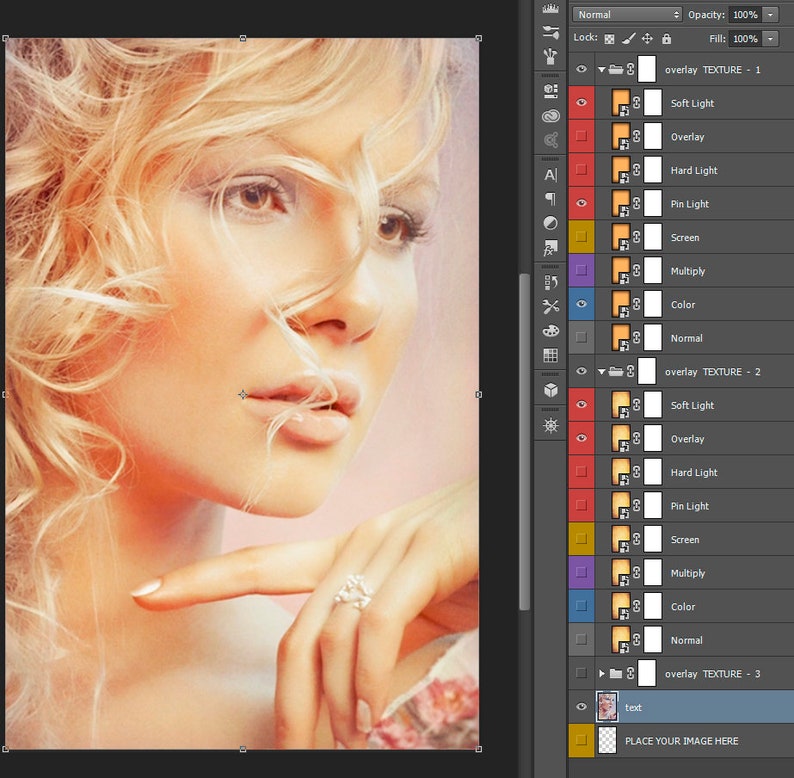The width and height of the screenshot is (794, 778).
Task: Click mask link icon on TEXTURE 1 Soft Light layer
Action: coord(637,103)
